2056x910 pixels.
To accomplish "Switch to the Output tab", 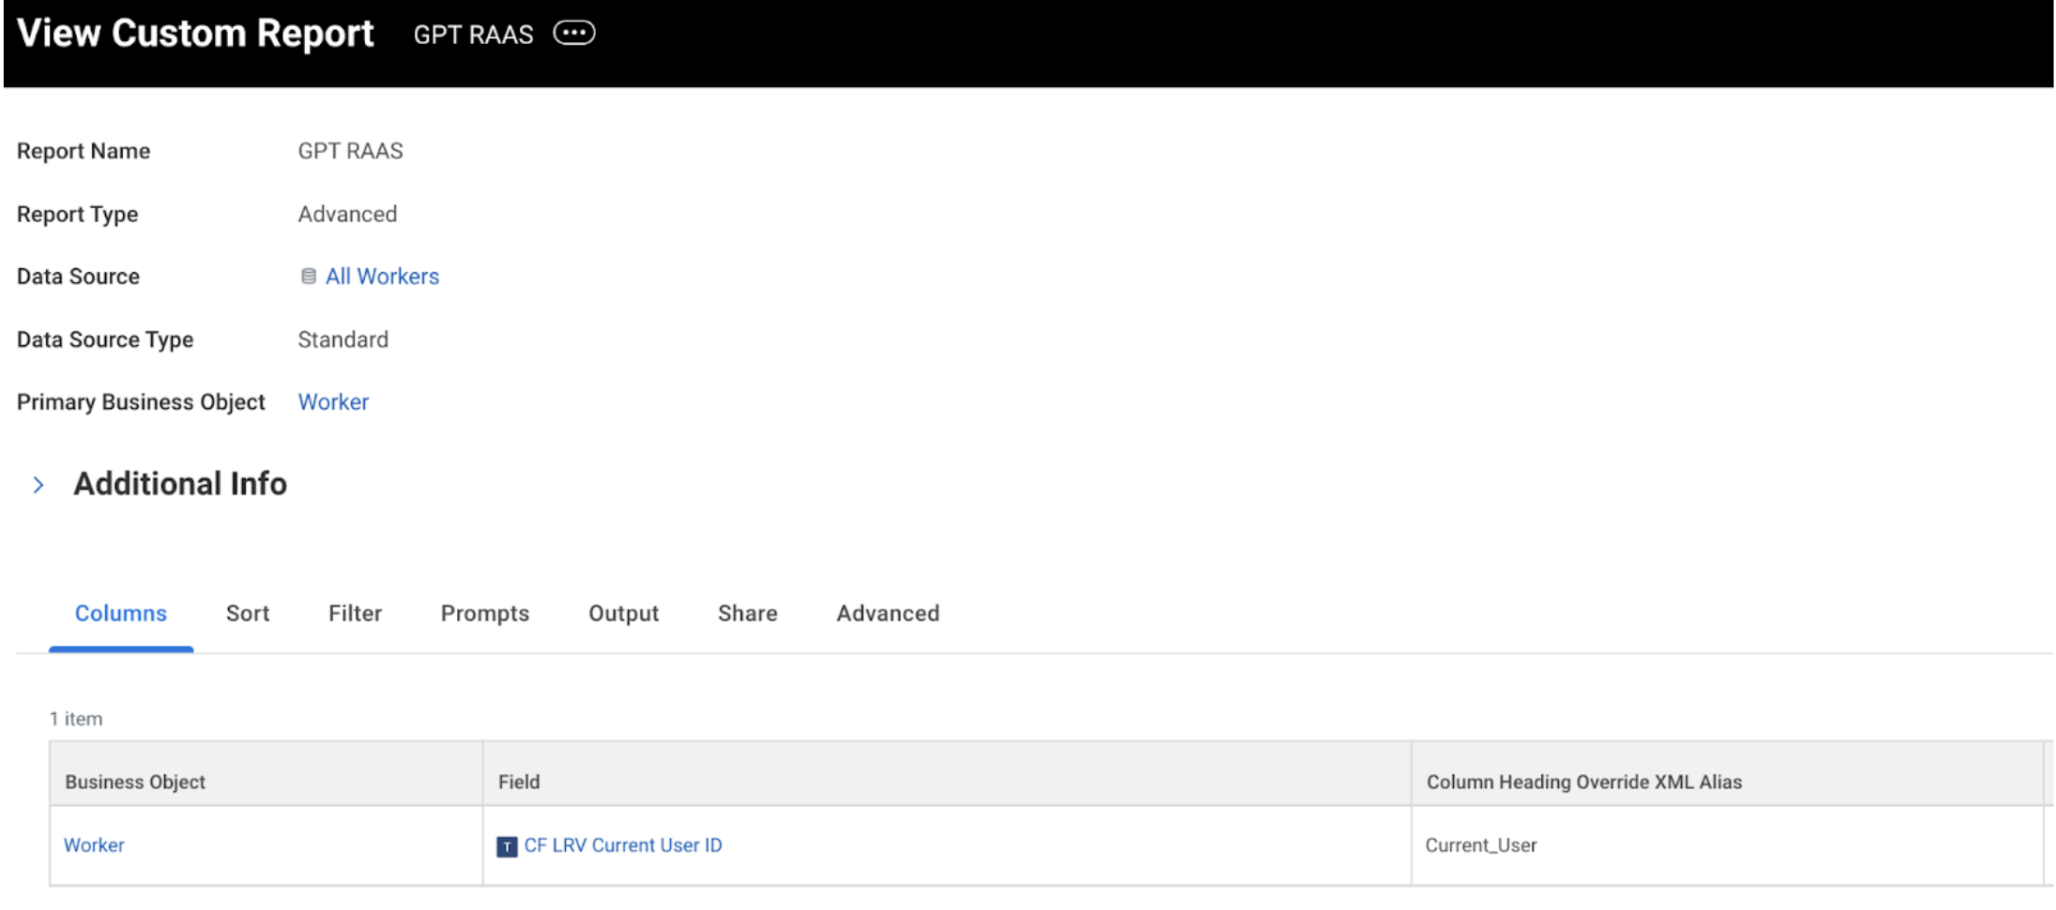I will pyautogui.click(x=623, y=613).
